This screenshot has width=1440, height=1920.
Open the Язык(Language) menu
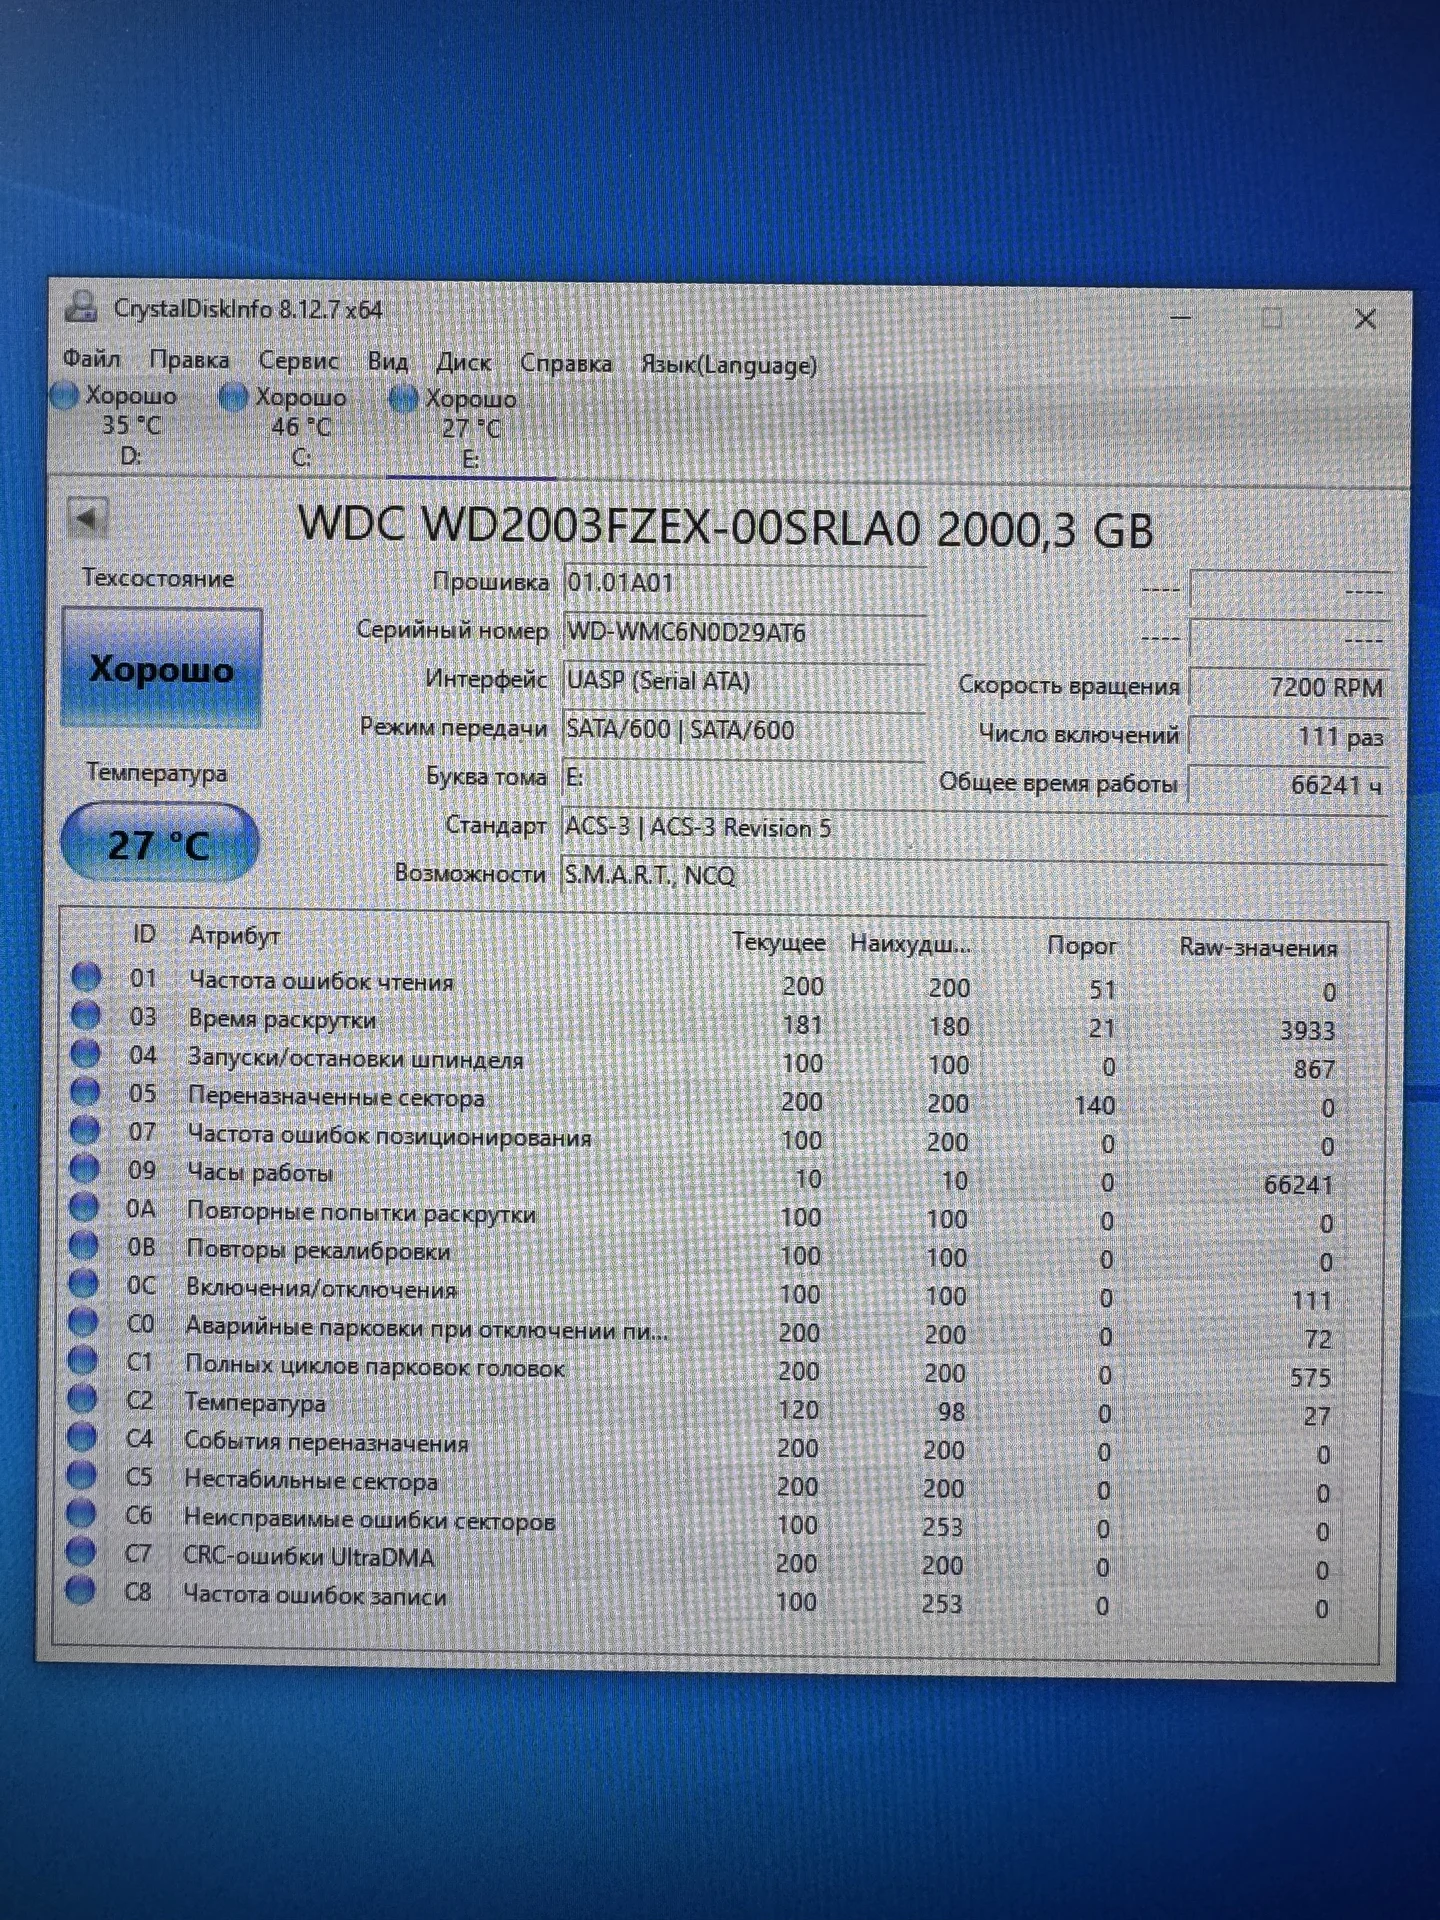(729, 365)
